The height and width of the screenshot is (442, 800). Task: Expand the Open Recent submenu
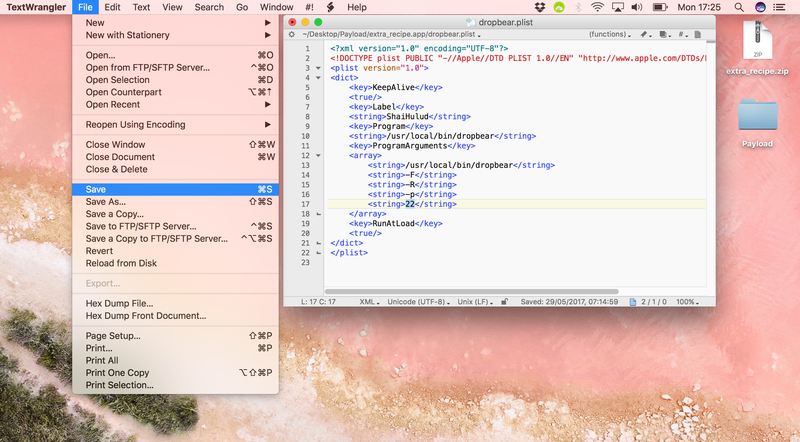click(176, 105)
